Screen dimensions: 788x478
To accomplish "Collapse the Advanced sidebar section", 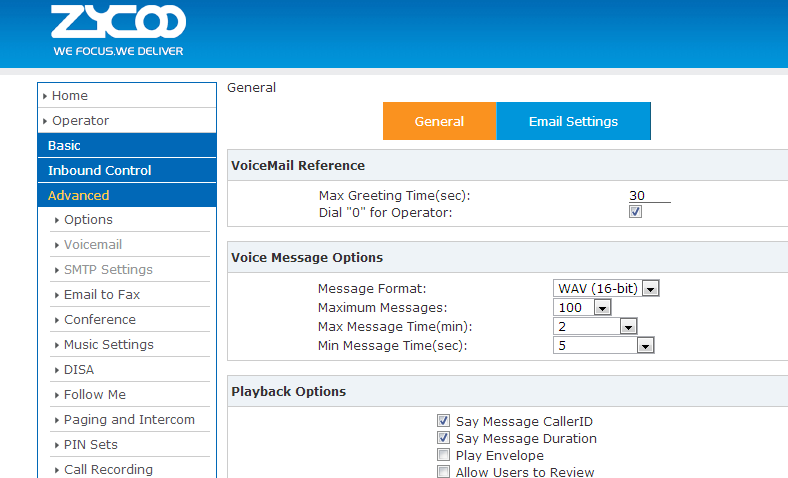I will click(79, 196).
